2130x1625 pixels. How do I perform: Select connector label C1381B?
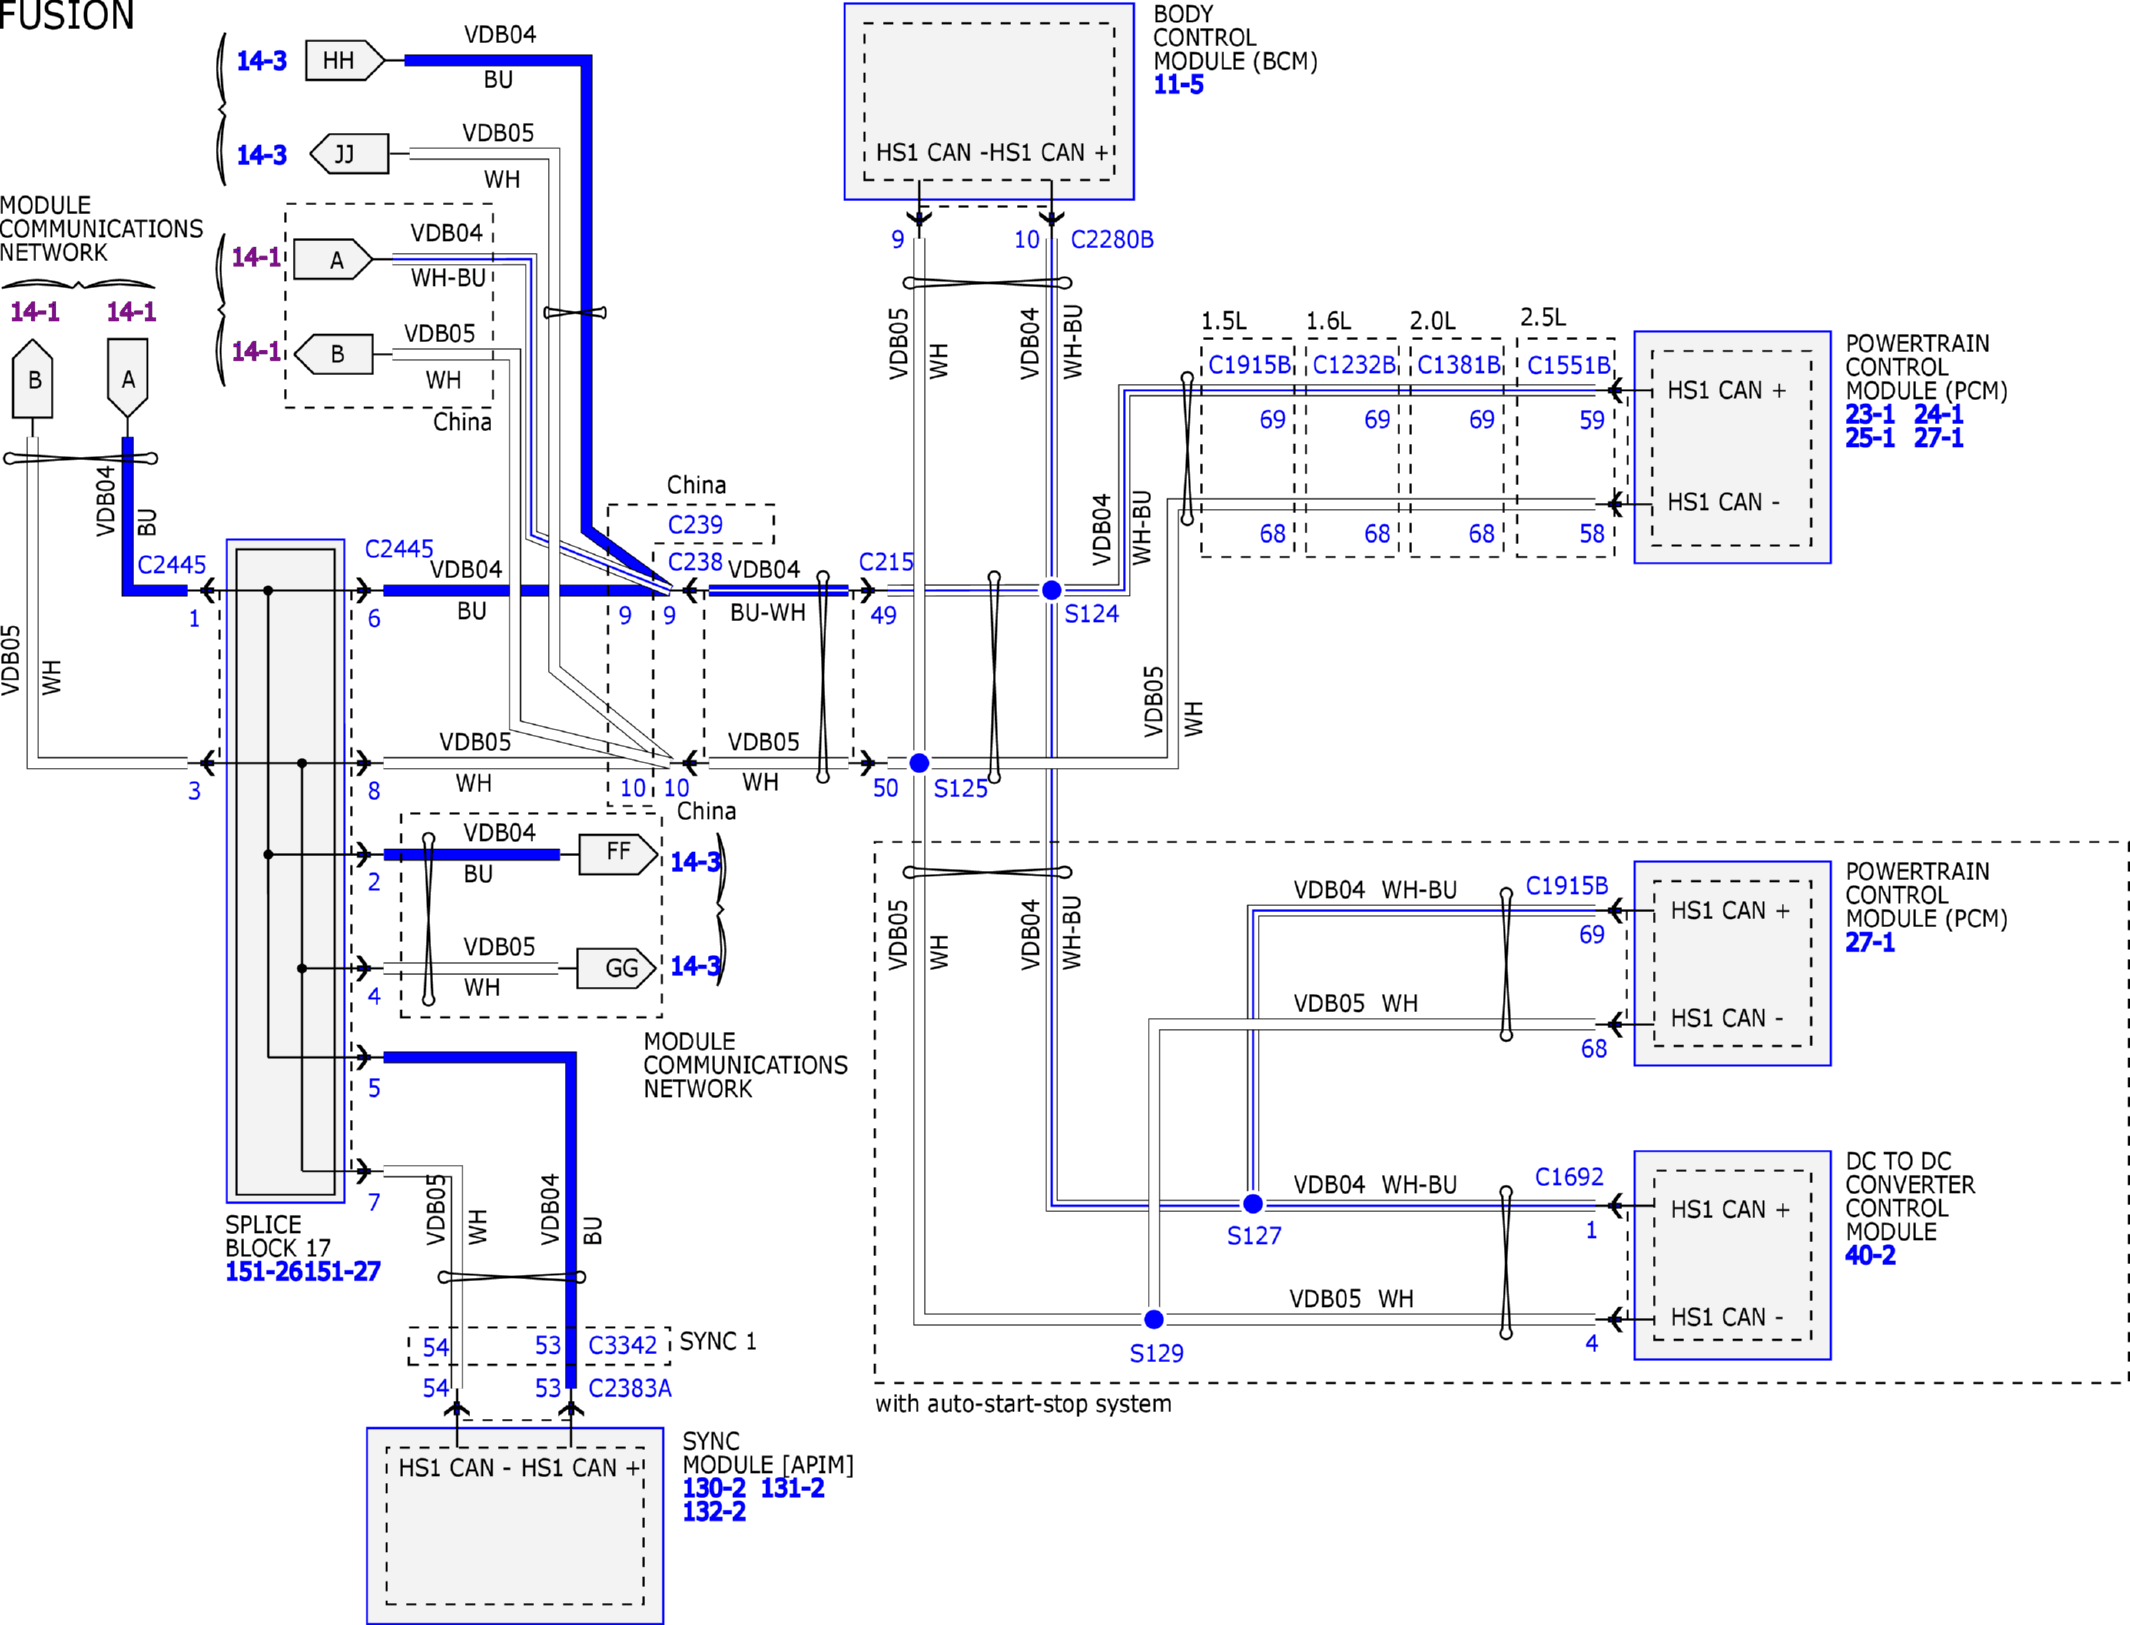click(x=1459, y=365)
